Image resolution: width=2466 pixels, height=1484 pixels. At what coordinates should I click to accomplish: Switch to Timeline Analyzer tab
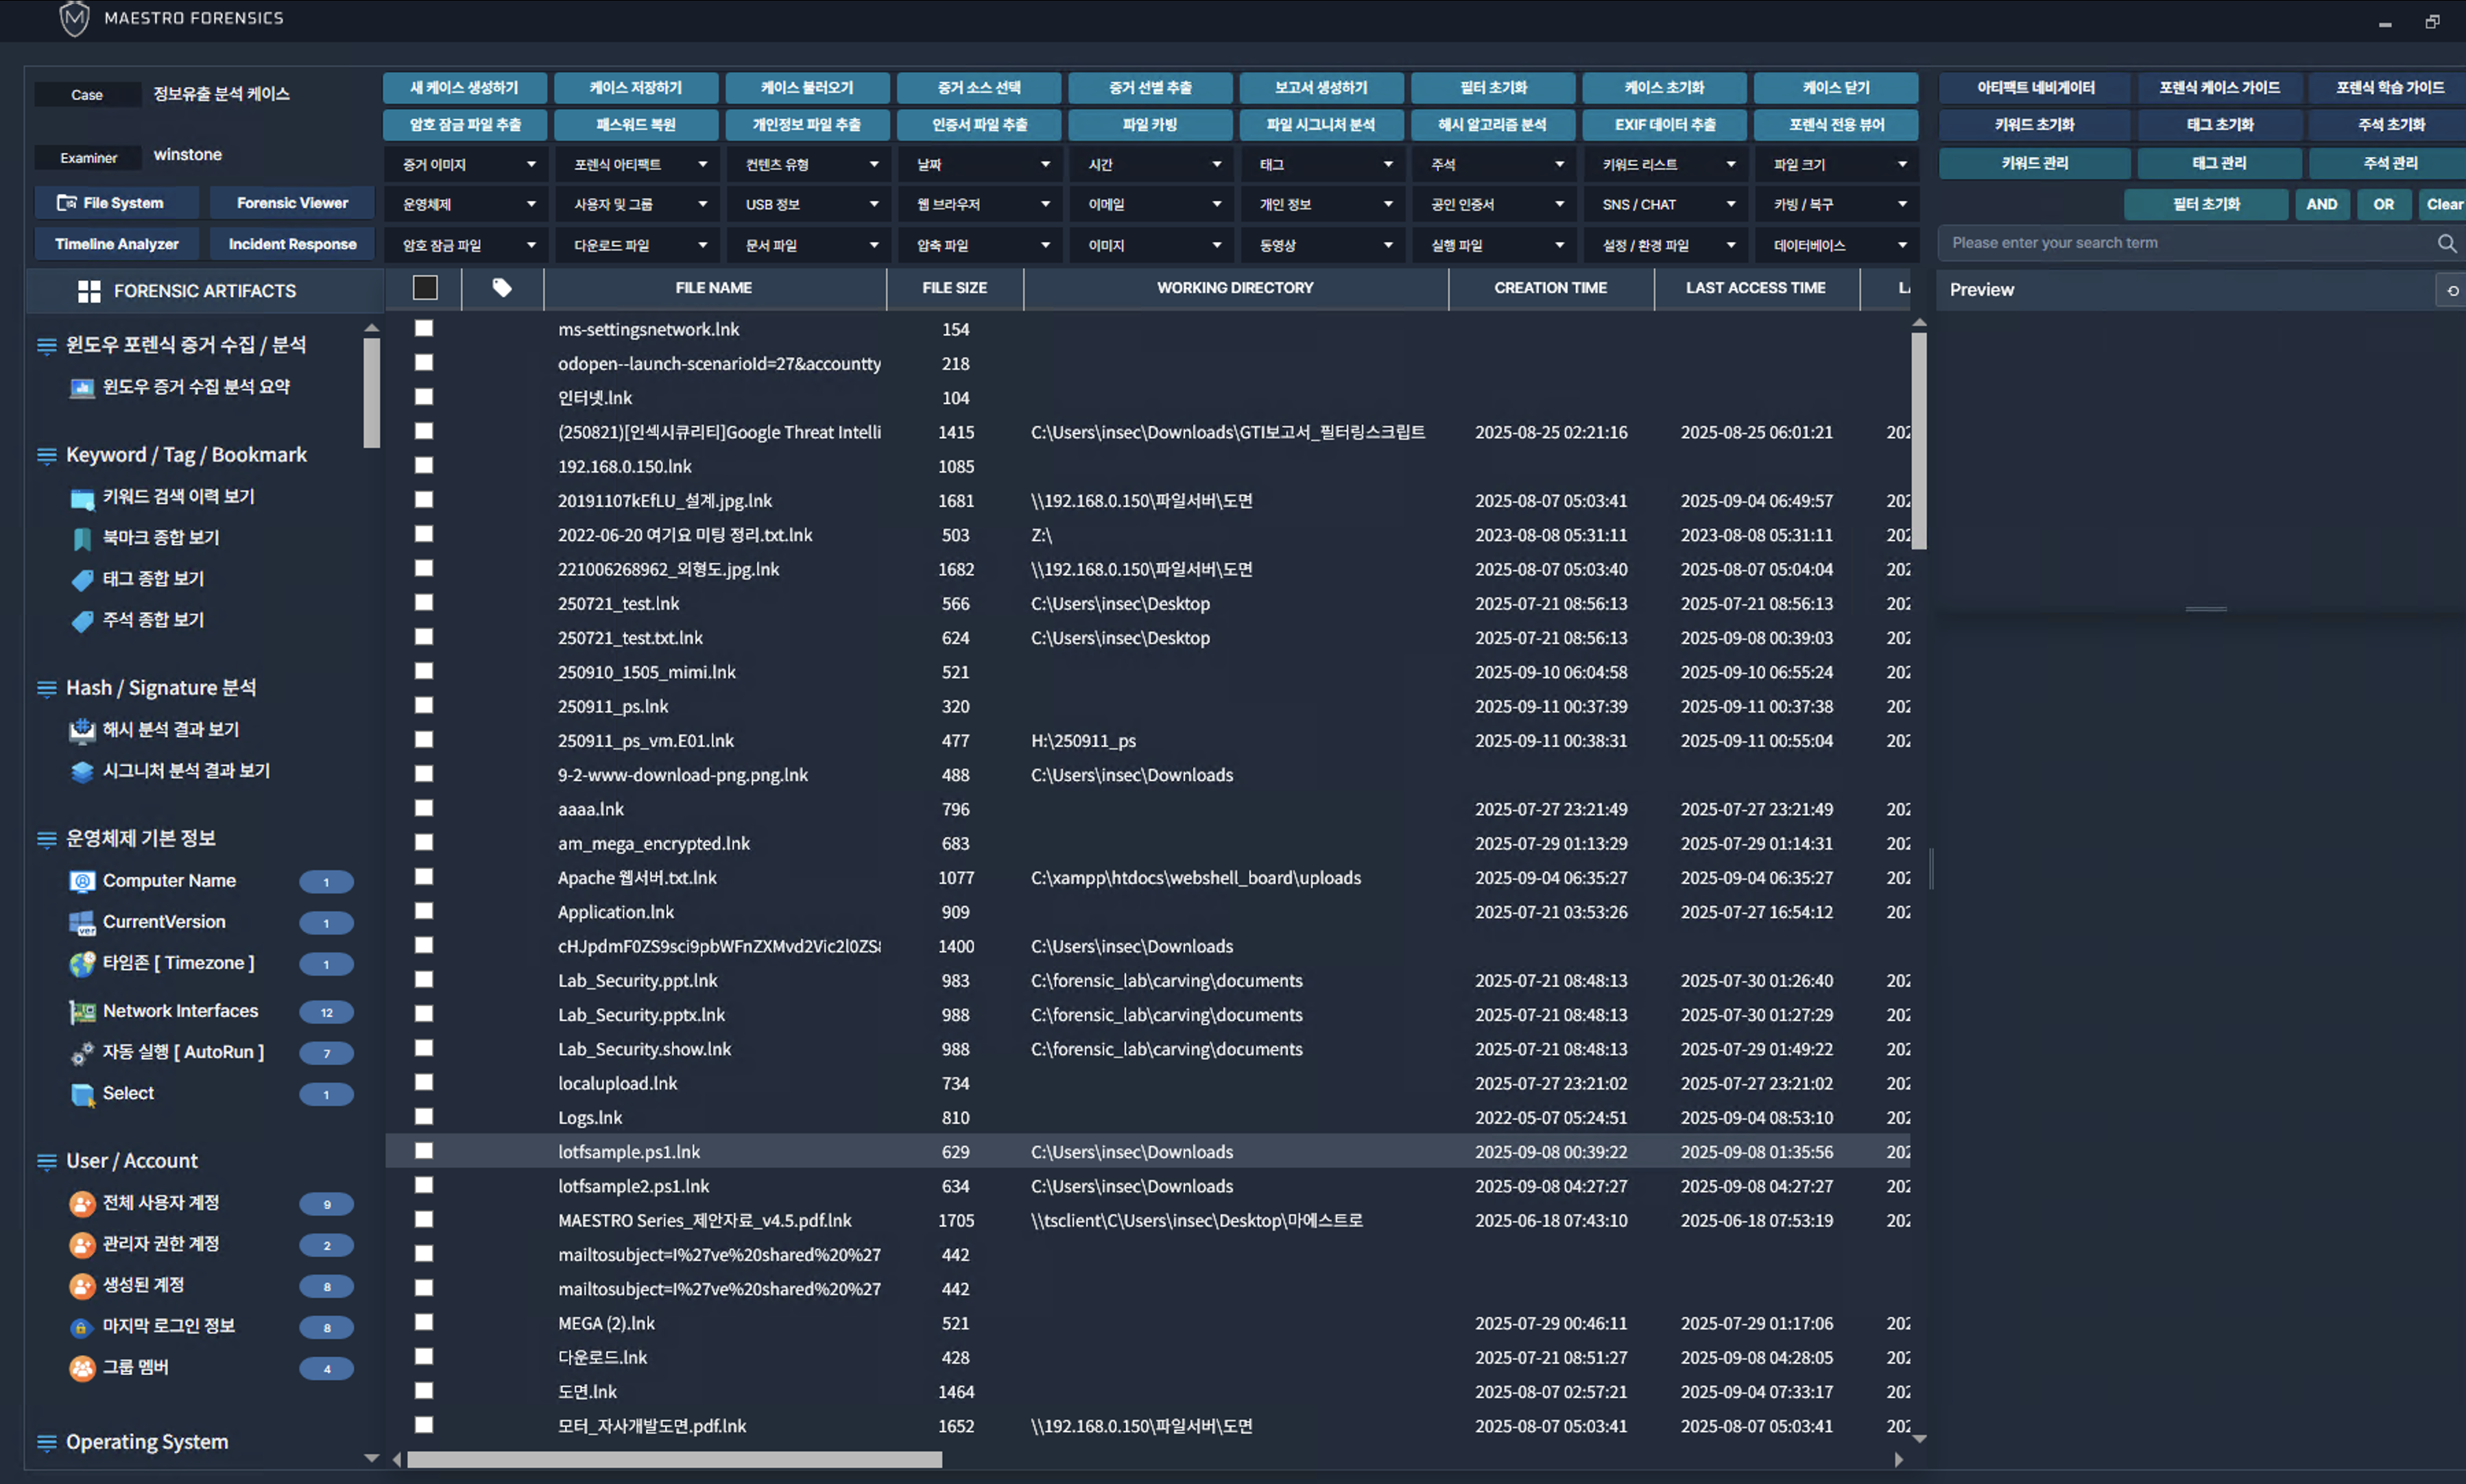pyautogui.click(x=117, y=244)
